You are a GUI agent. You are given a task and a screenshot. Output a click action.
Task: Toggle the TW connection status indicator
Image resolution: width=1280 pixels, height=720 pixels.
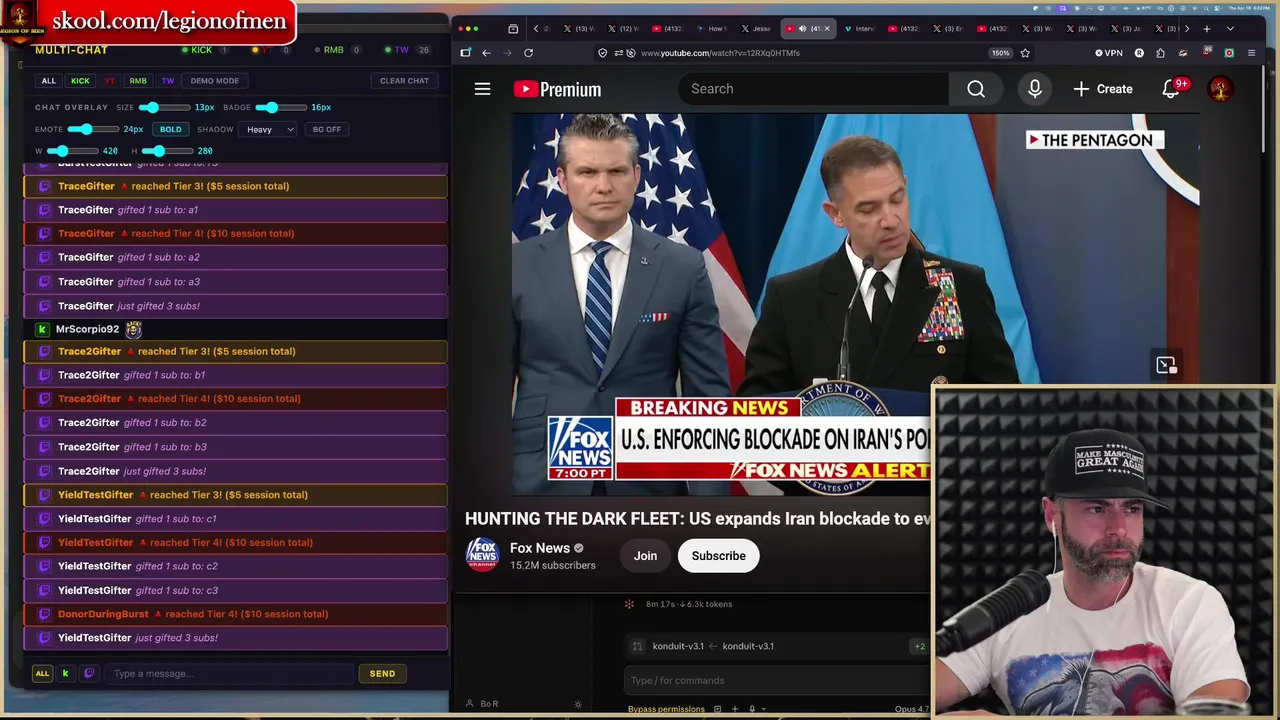click(x=407, y=50)
